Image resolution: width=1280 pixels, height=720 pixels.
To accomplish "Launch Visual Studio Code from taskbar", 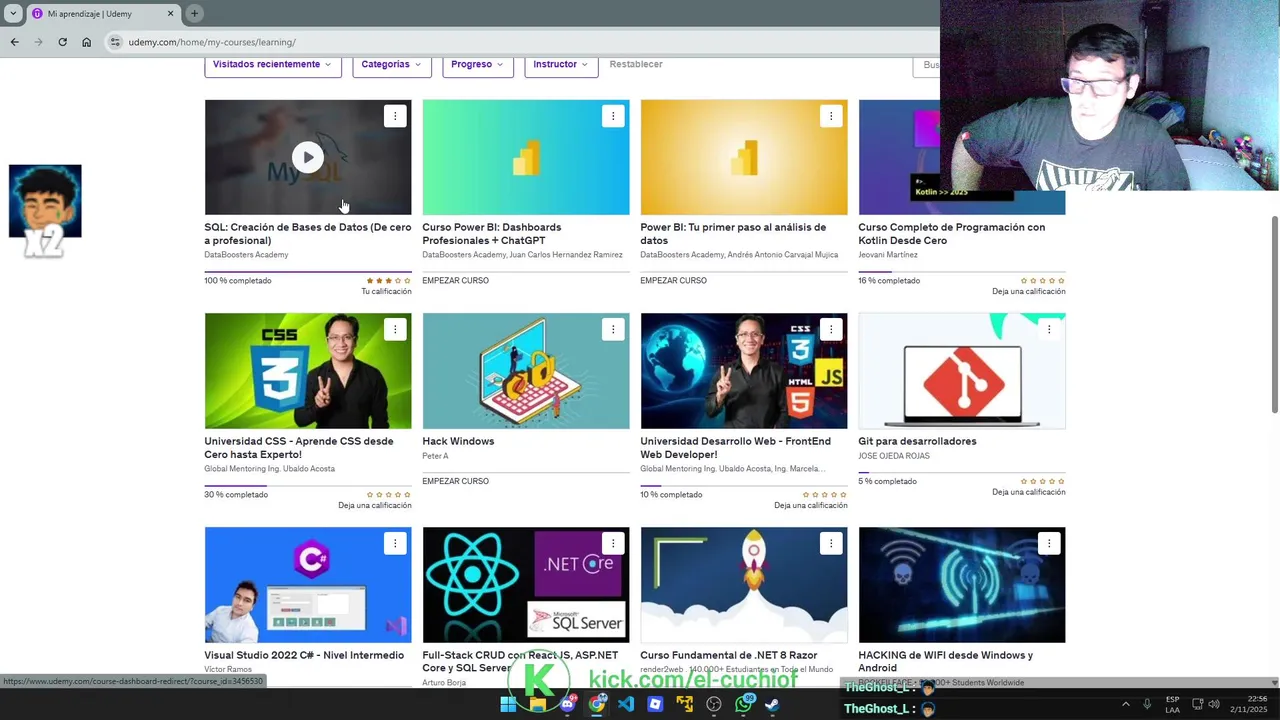I will pos(626,704).
